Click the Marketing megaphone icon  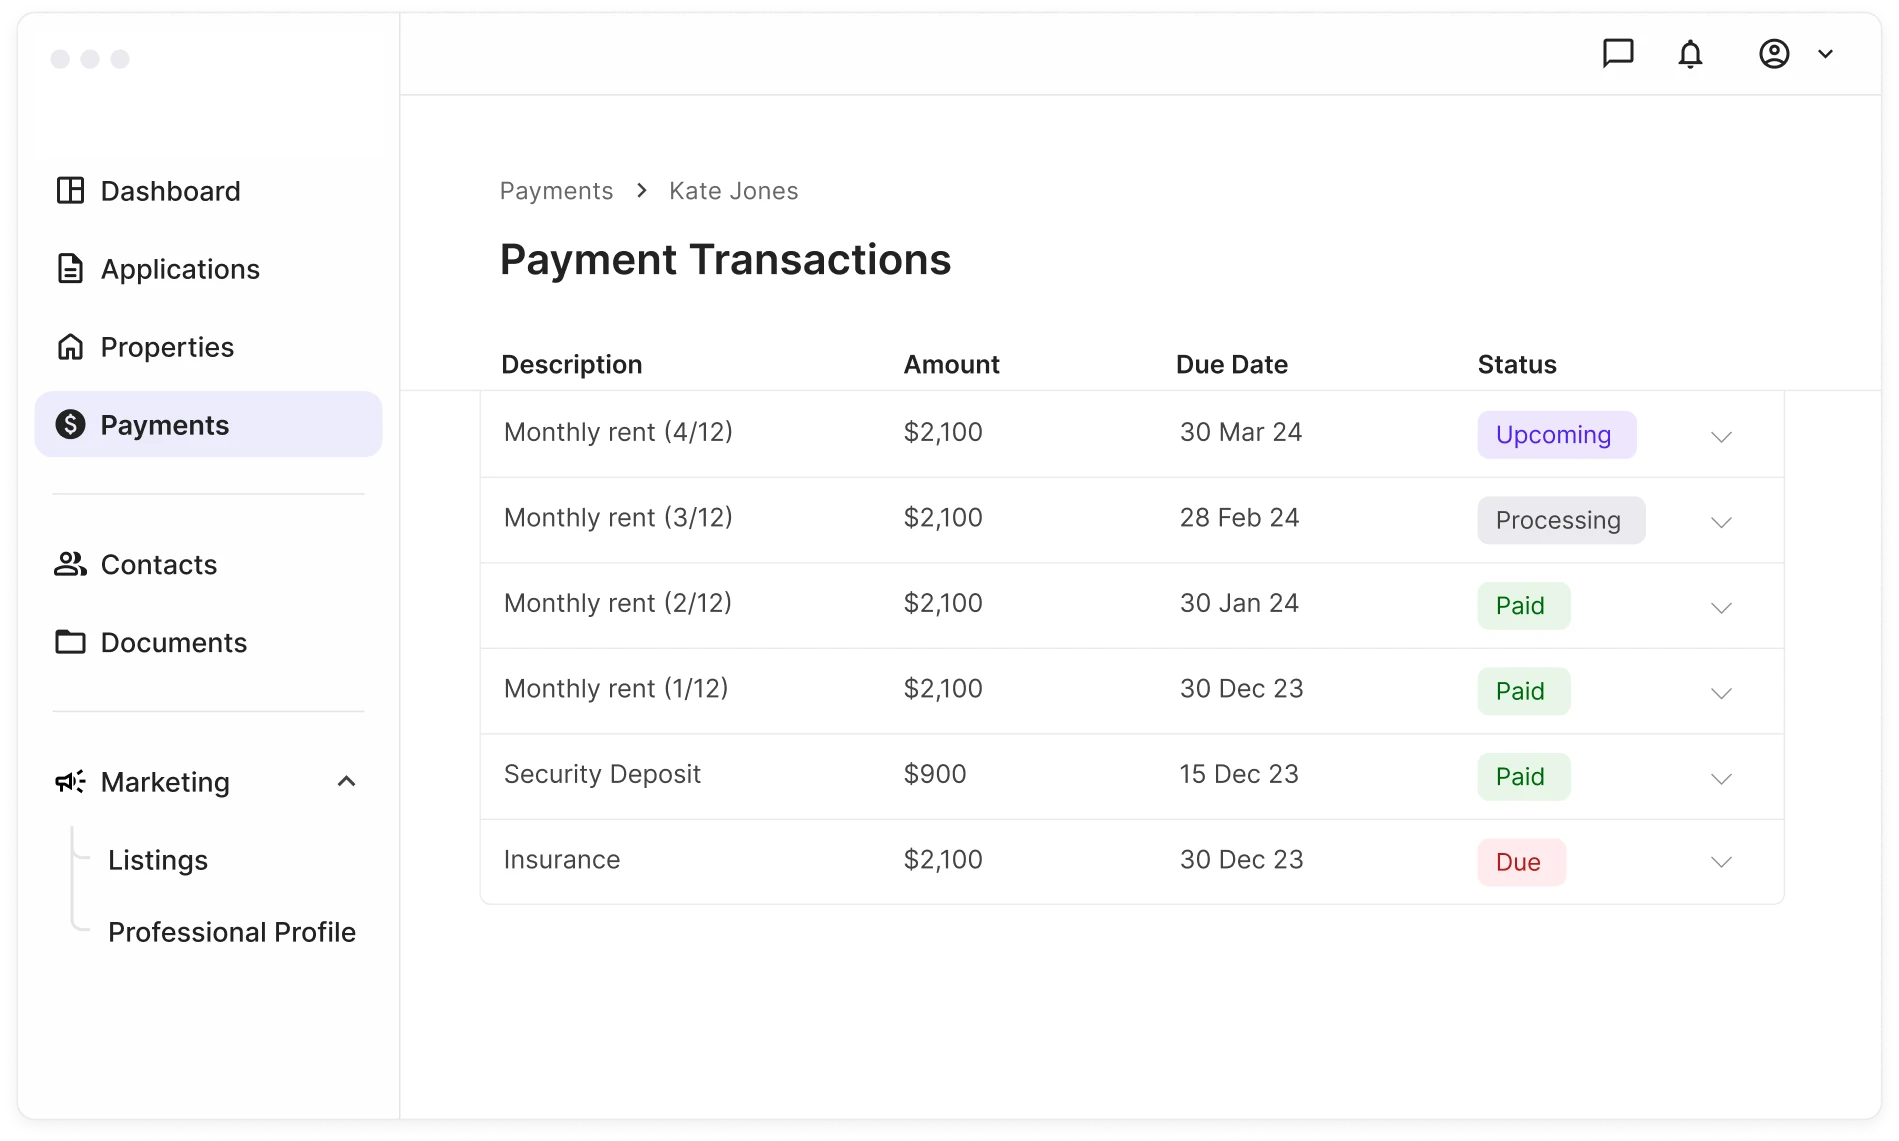(69, 781)
